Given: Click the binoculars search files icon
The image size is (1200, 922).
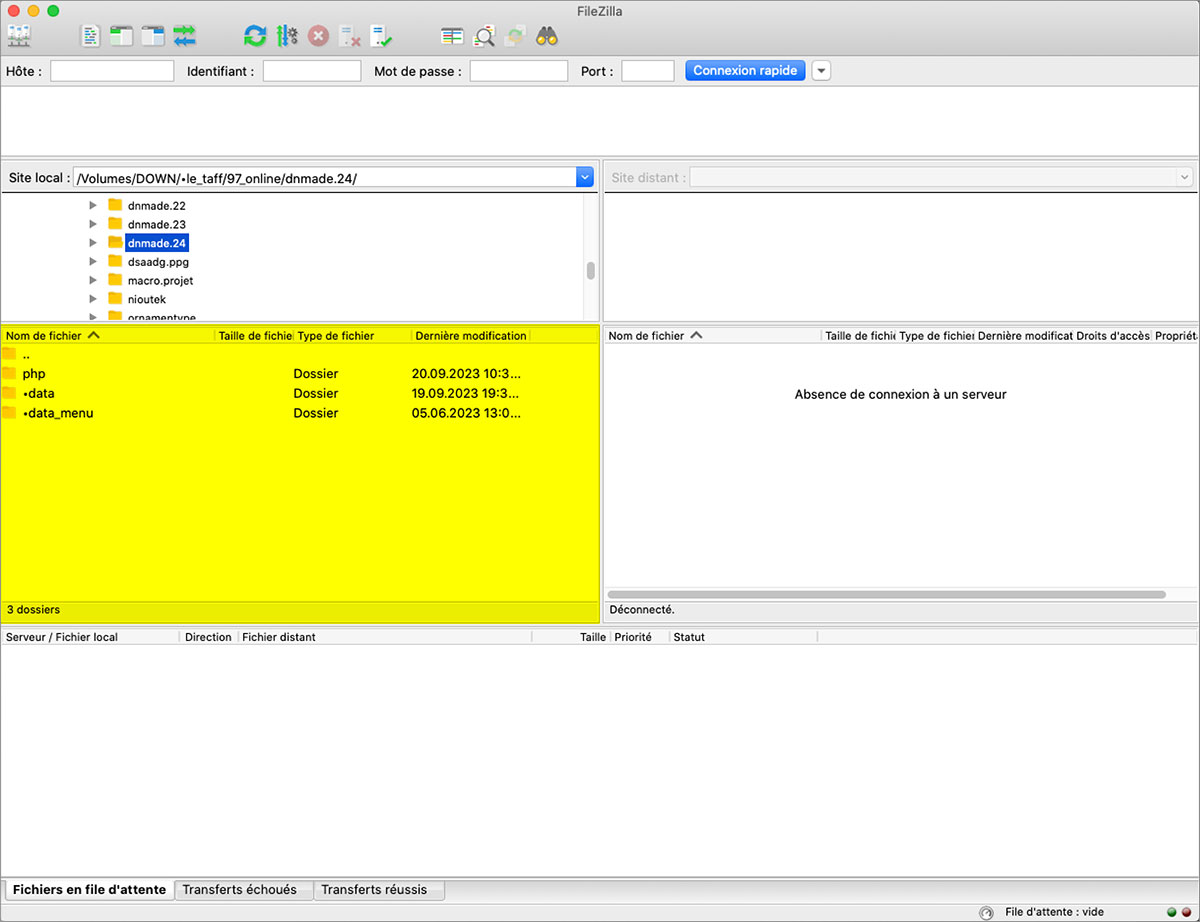Looking at the screenshot, I should [546, 37].
